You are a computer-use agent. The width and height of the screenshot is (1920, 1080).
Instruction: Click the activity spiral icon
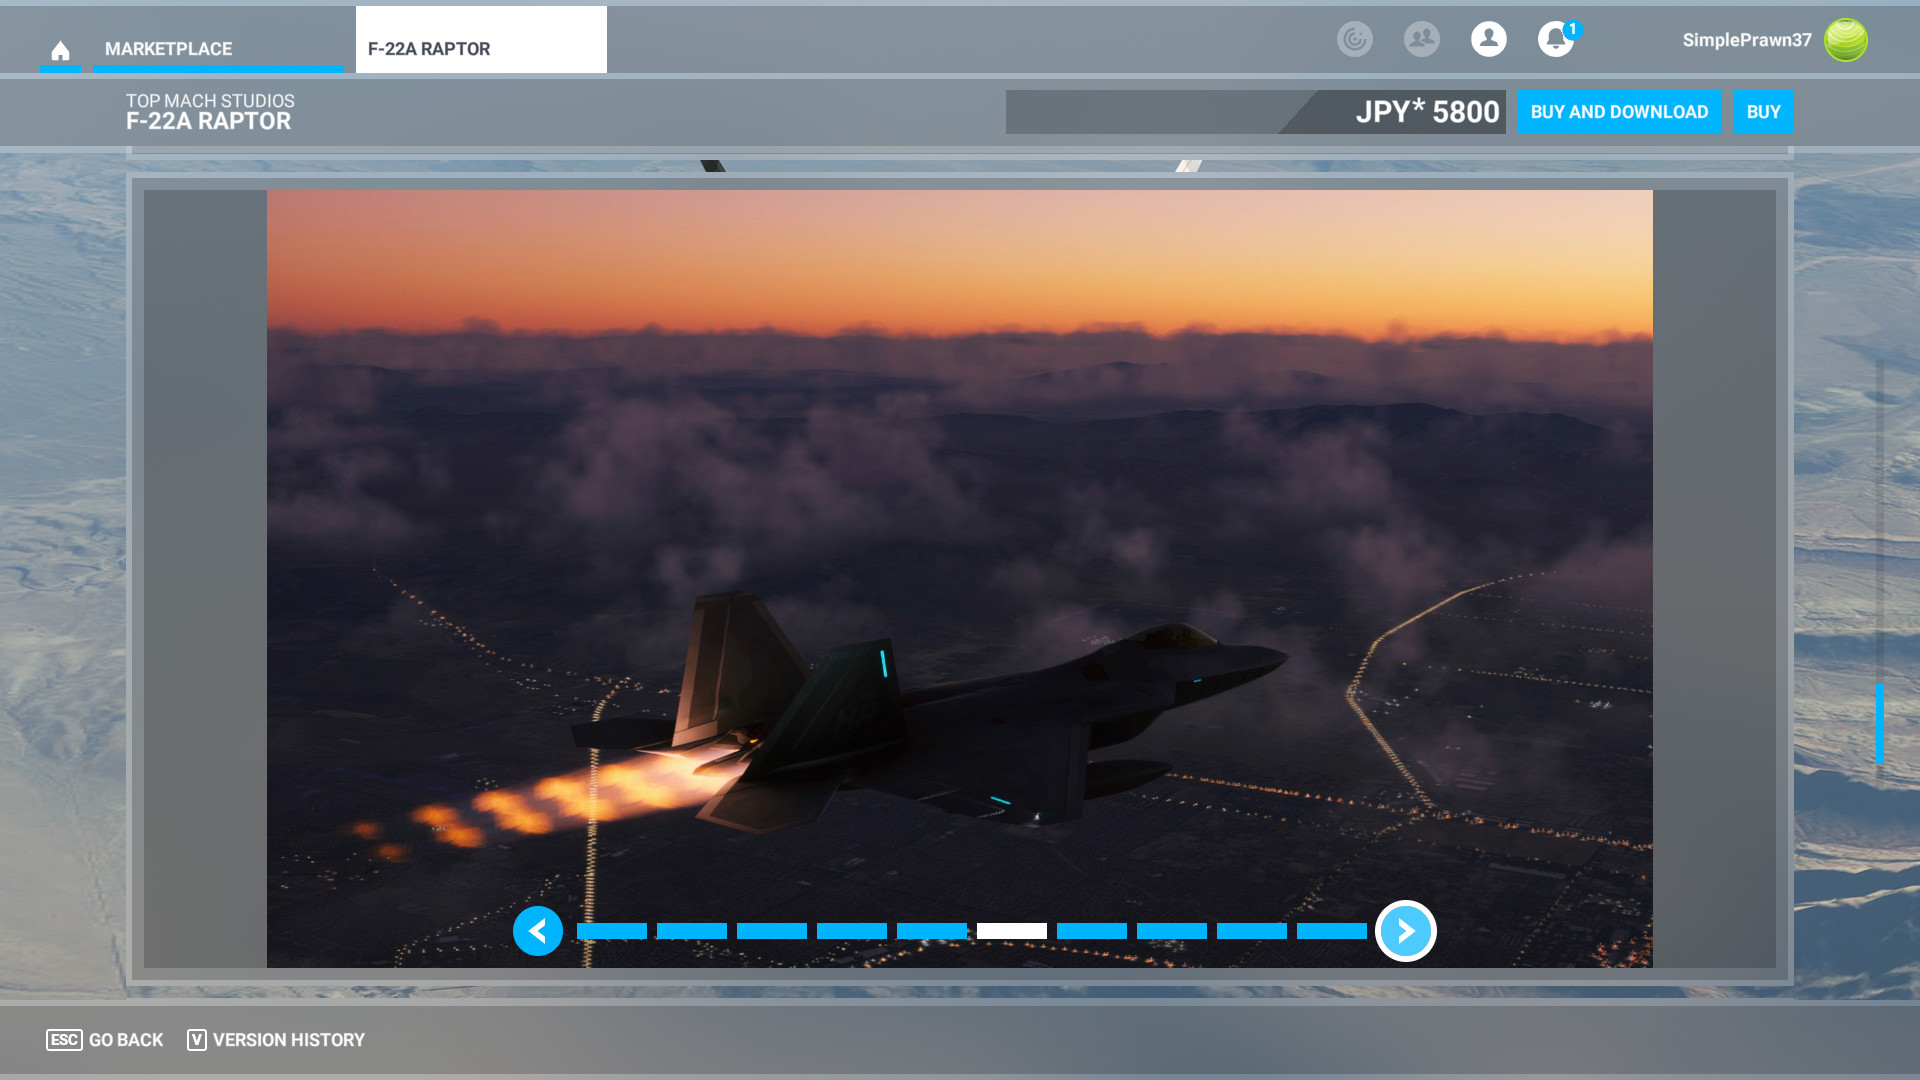click(x=1354, y=40)
